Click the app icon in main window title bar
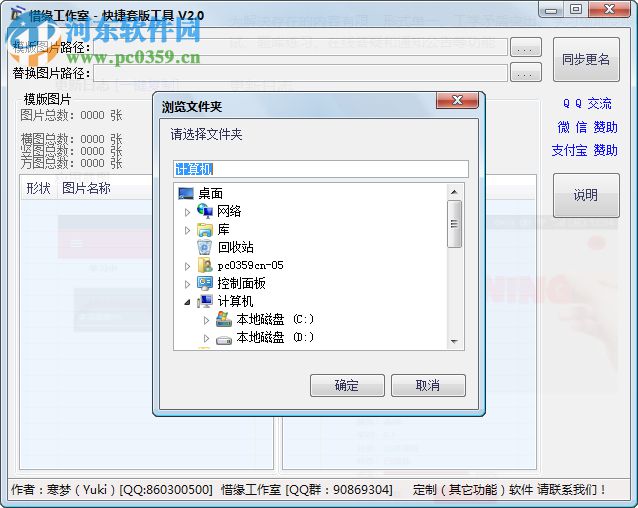The image size is (638, 508). click(16, 15)
